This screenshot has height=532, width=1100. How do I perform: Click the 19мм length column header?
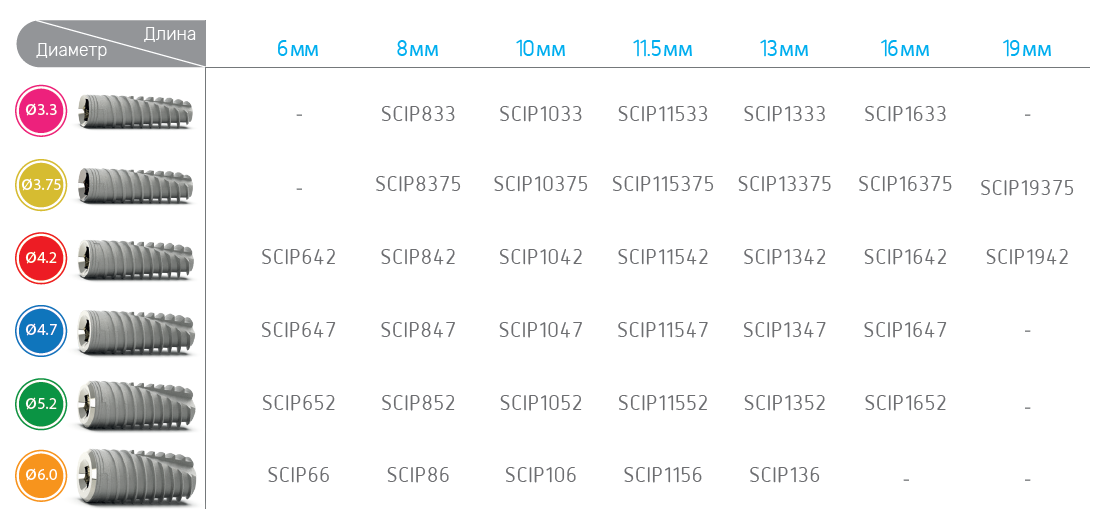pyautogui.click(x=1027, y=49)
